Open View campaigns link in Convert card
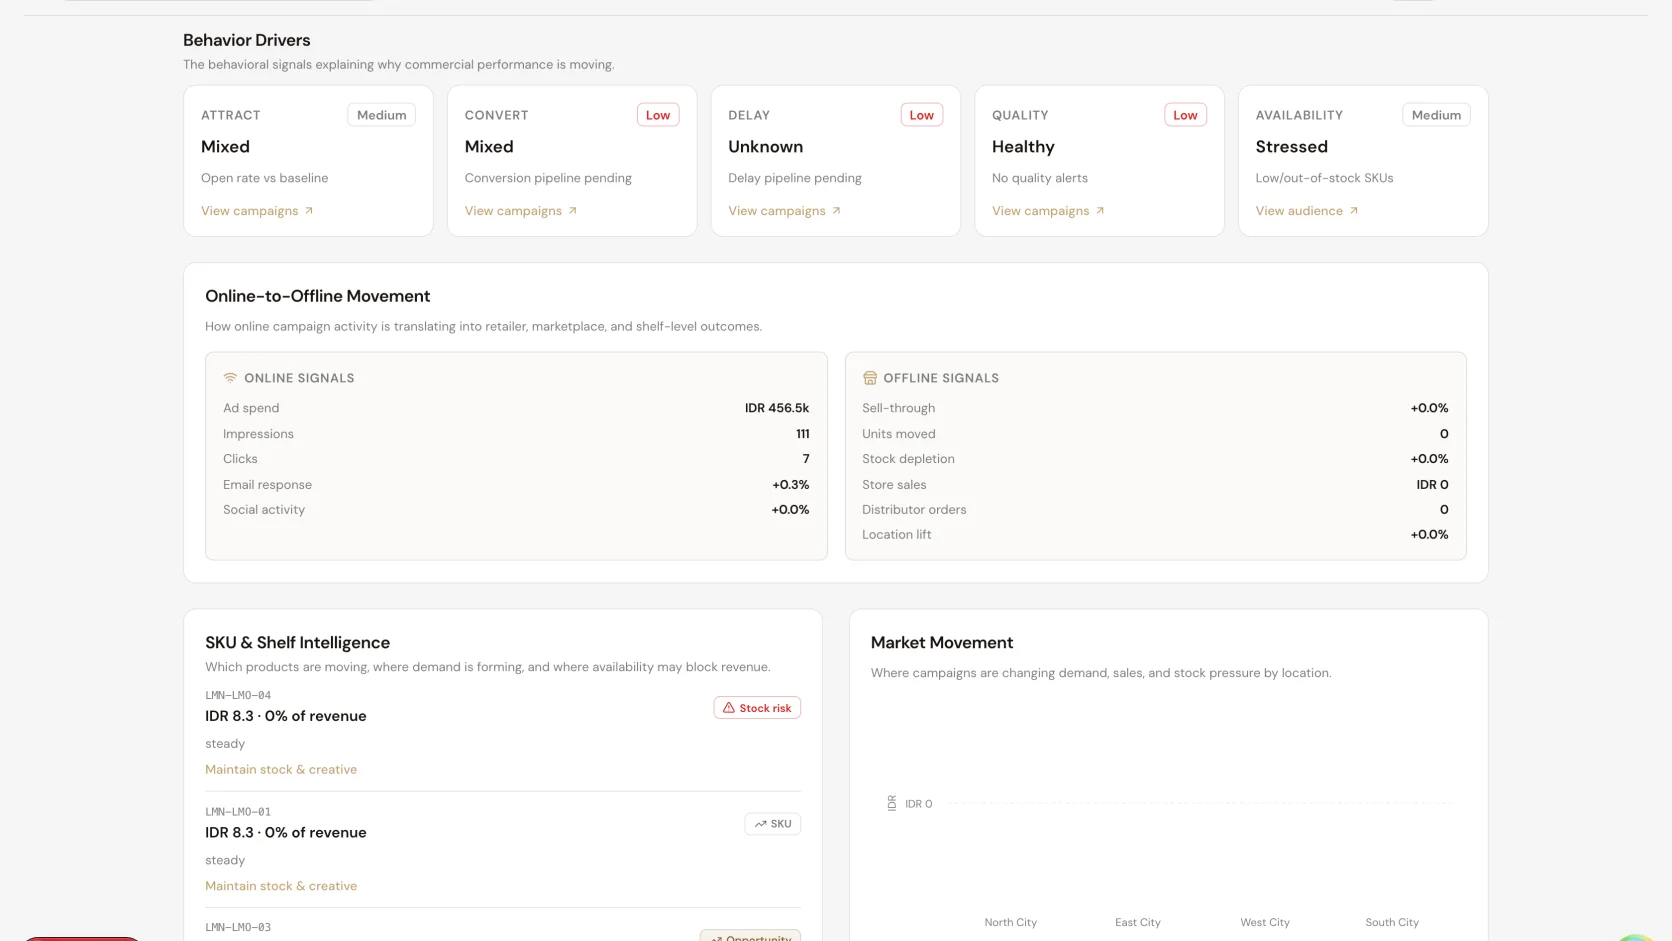The height and width of the screenshot is (941, 1672). [x=521, y=211]
